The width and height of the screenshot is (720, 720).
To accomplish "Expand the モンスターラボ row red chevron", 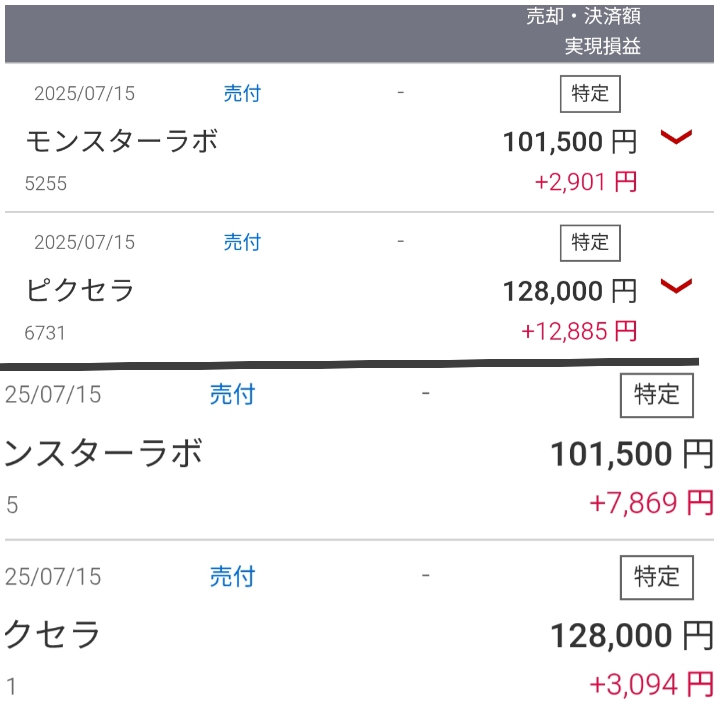I will click(x=676, y=138).
